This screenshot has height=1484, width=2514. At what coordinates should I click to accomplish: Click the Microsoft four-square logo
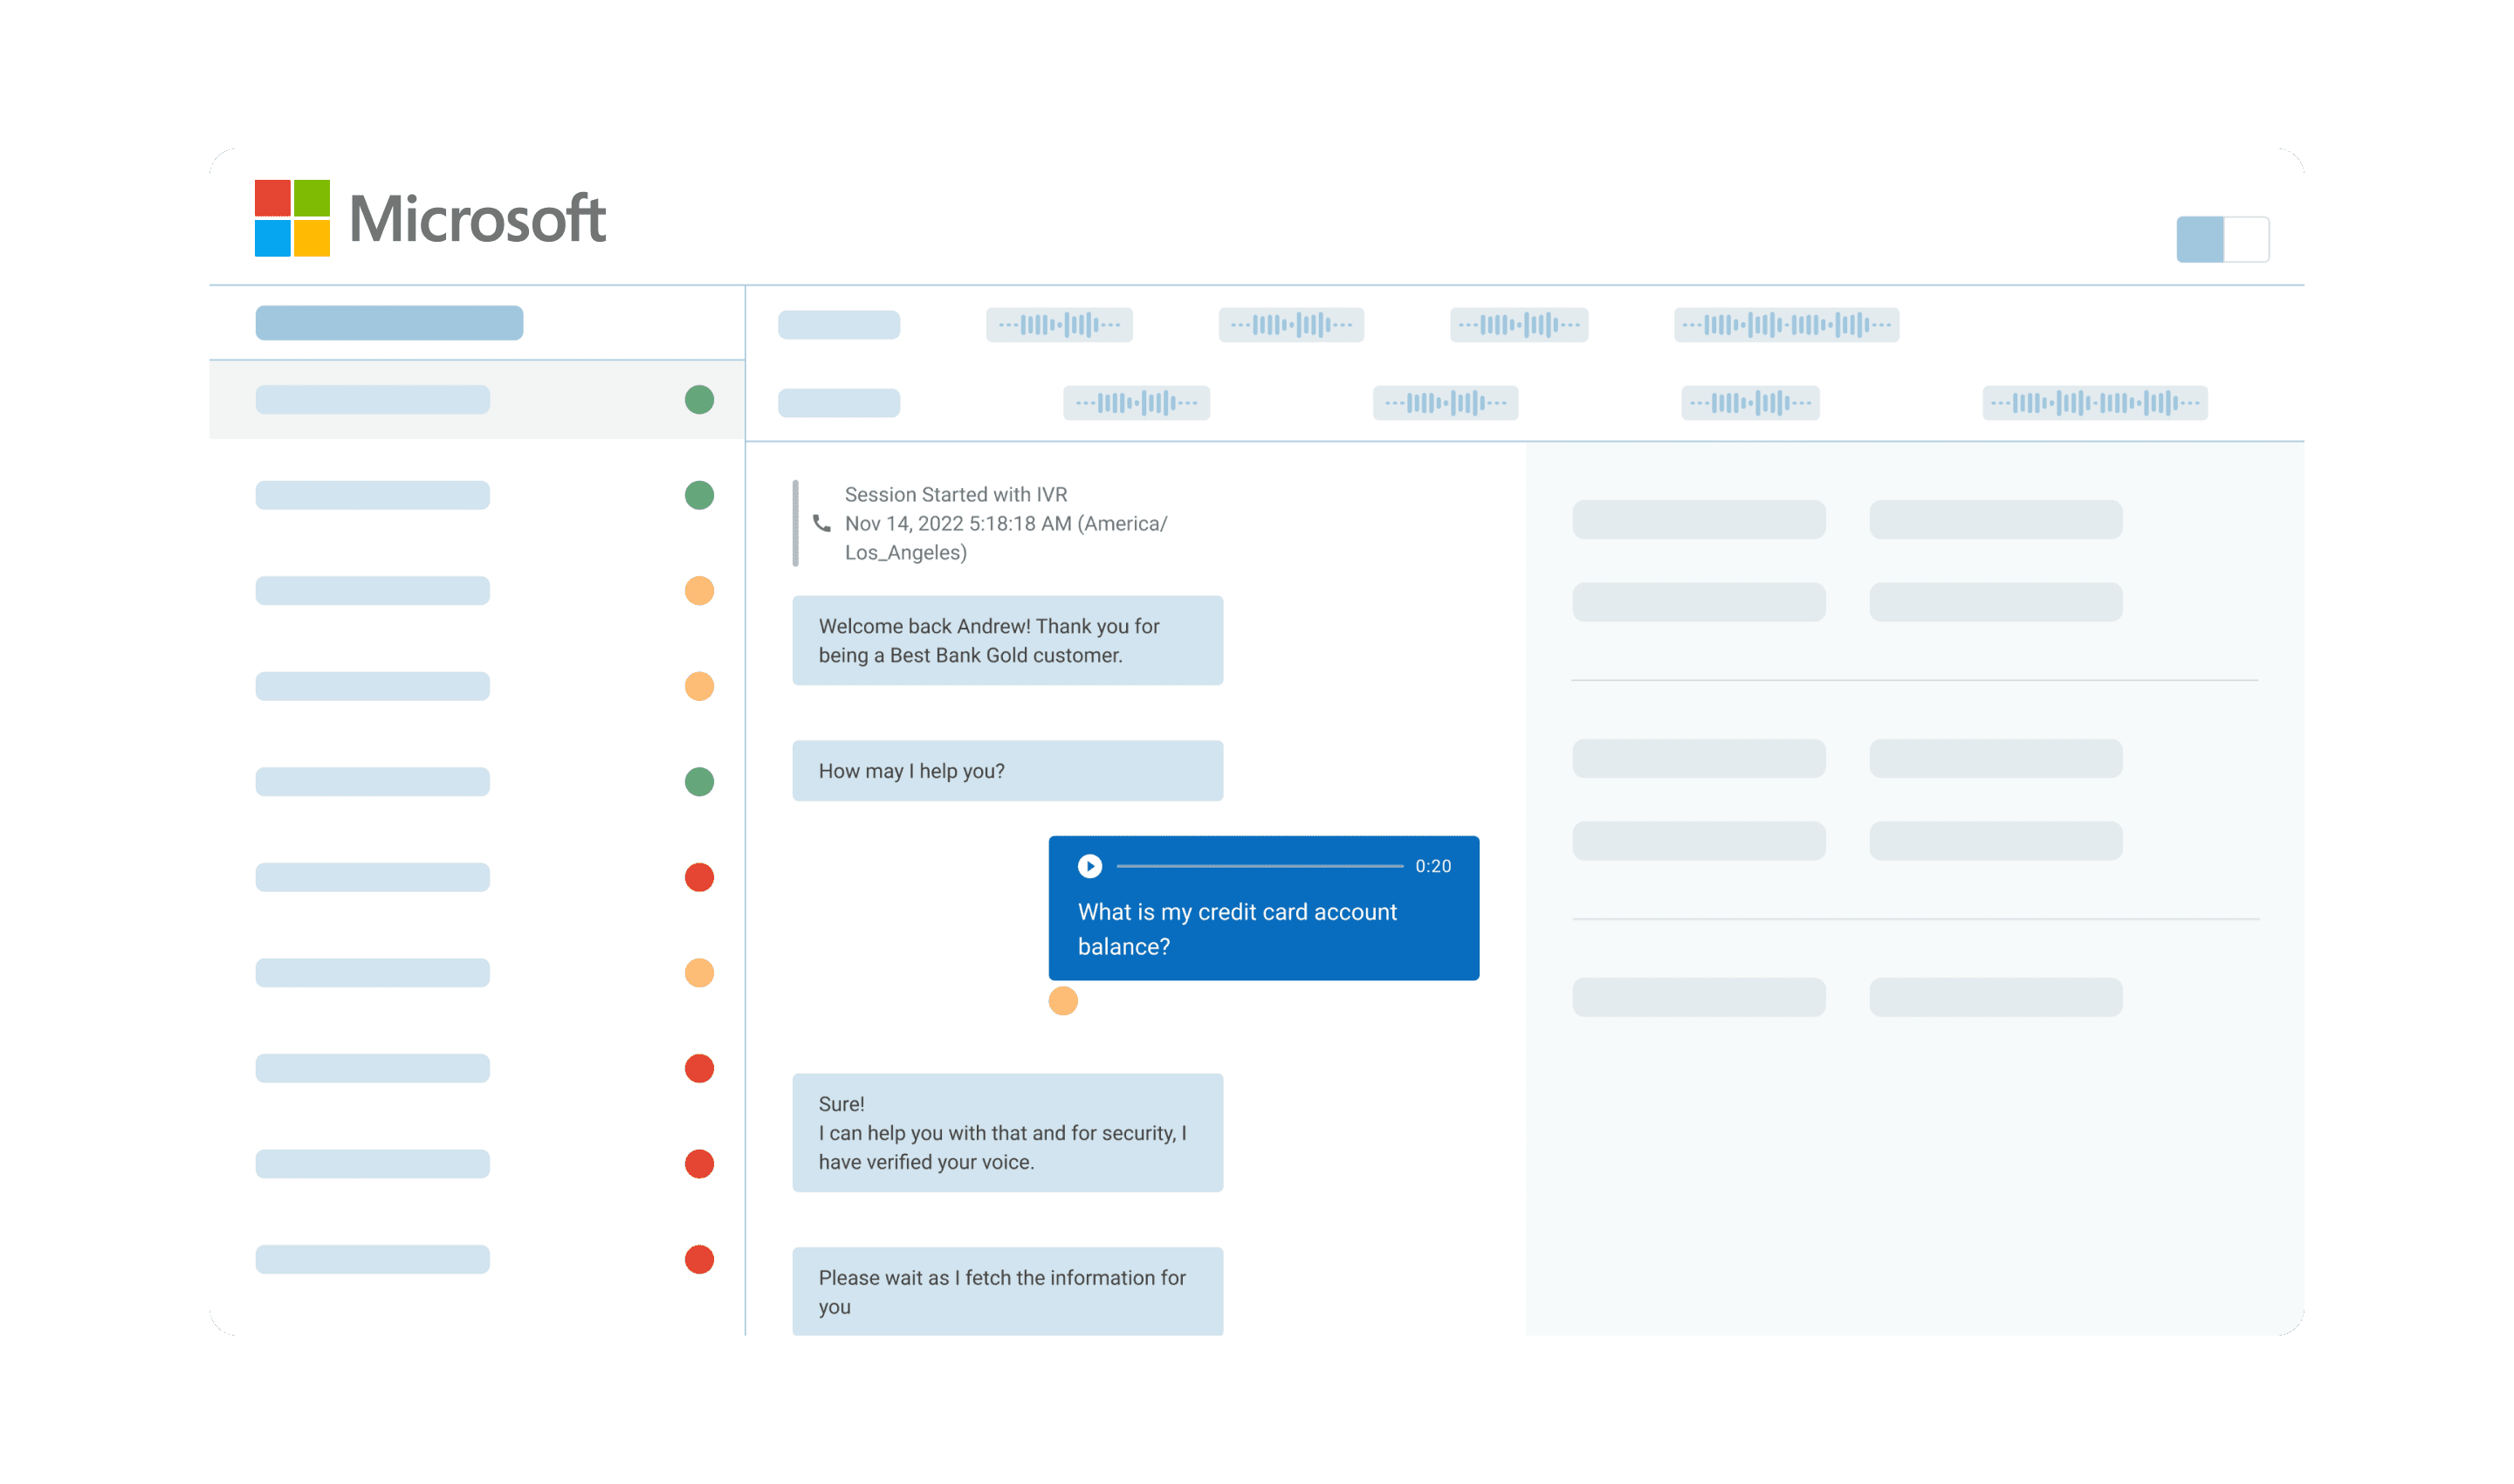(x=292, y=218)
